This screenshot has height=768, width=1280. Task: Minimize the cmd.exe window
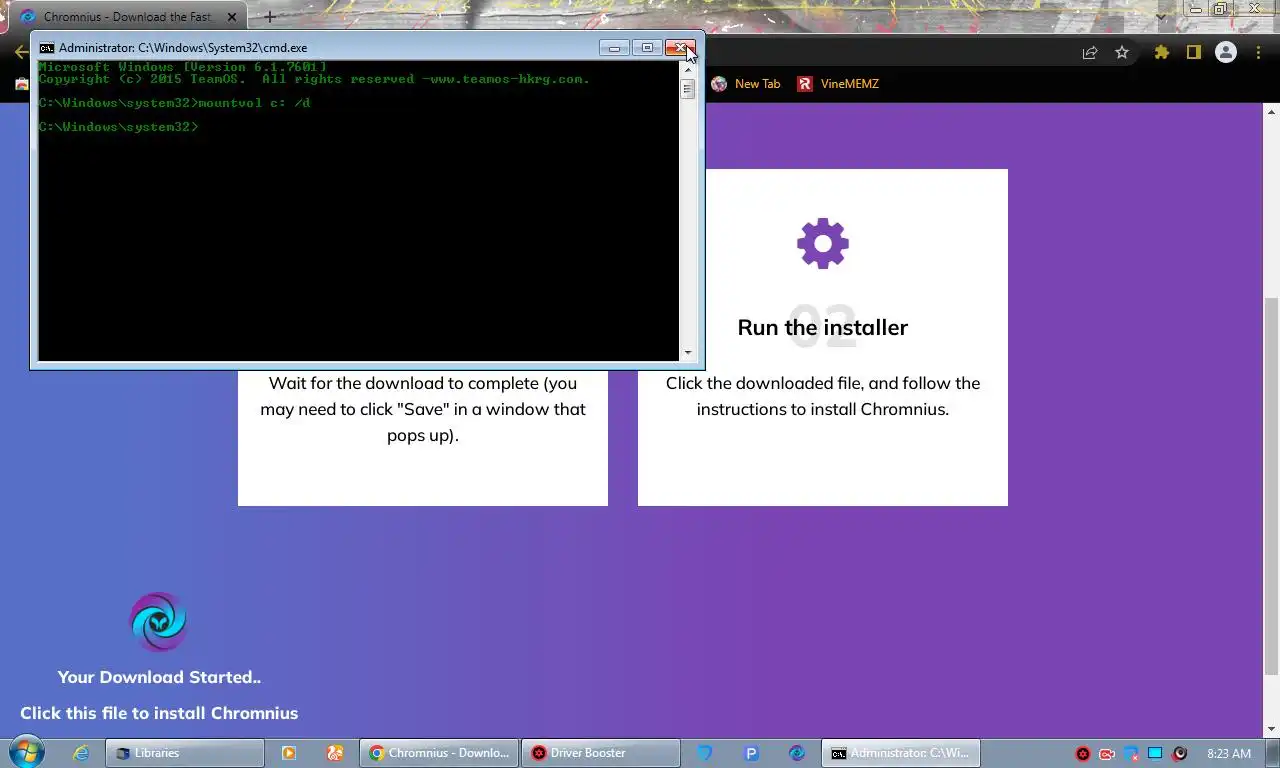614,47
